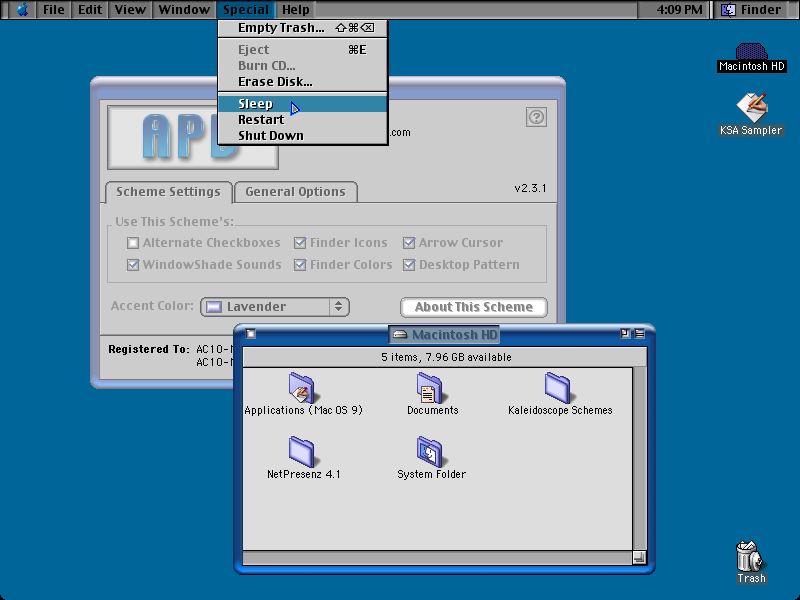Screen dimensions: 800x600
Task: Choose Restart from the Special menu
Action: (x=303, y=119)
